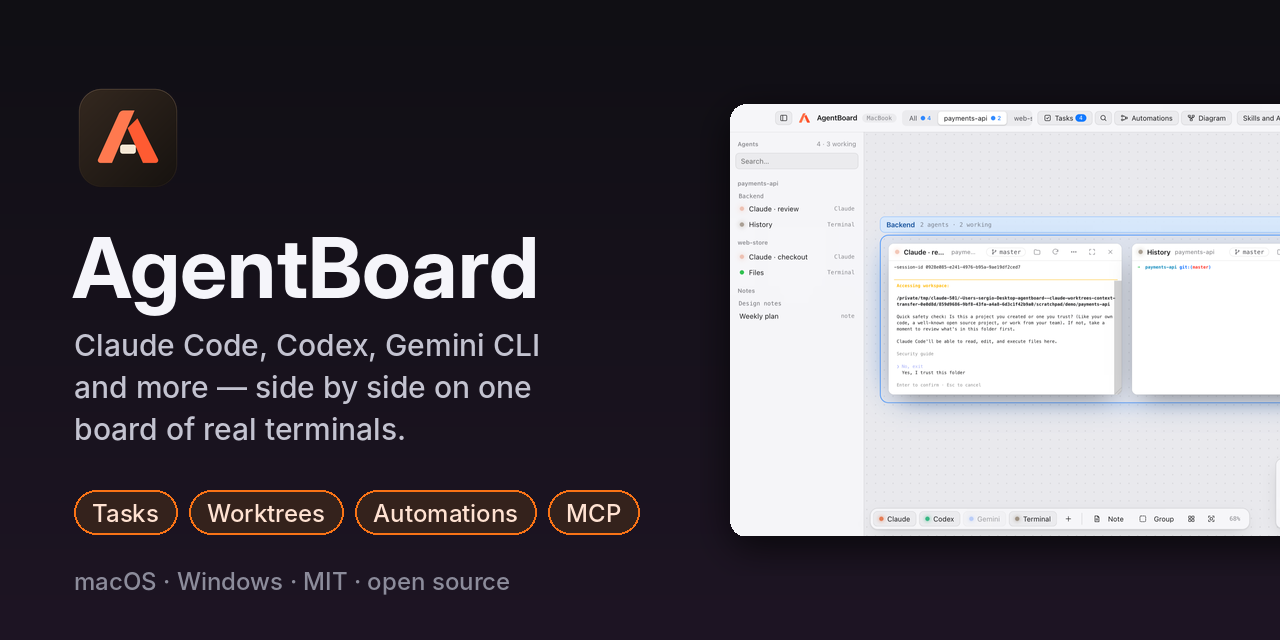The width and height of the screenshot is (1280, 640).
Task: Add a Note from bottom toolbar
Action: click(x=1109, y=519)
